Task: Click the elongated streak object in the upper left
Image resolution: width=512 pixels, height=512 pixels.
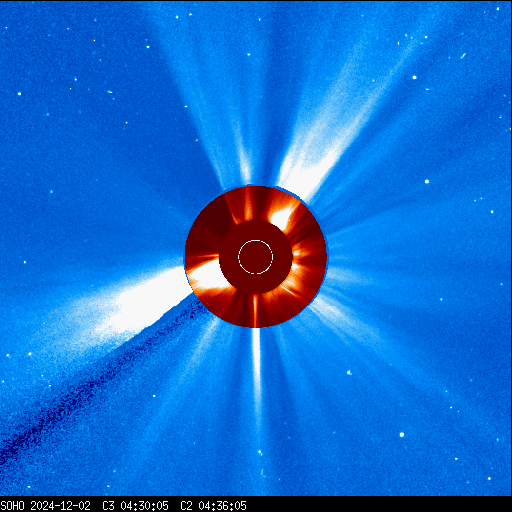Action: coord(110,92)
